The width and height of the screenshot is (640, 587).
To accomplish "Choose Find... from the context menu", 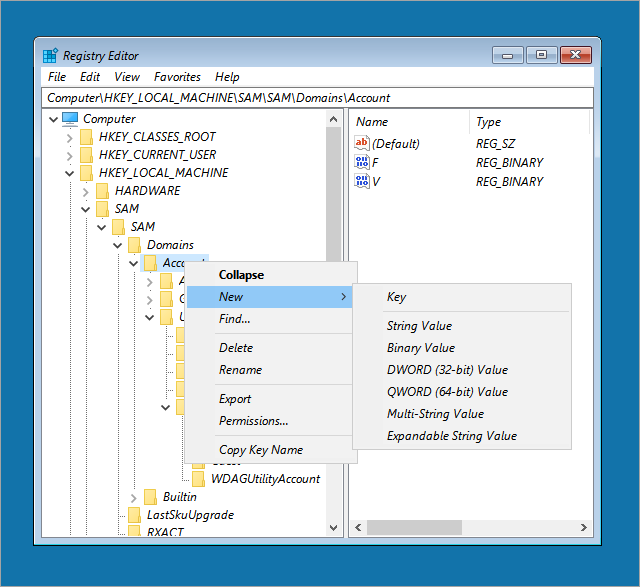I will 271,319.
